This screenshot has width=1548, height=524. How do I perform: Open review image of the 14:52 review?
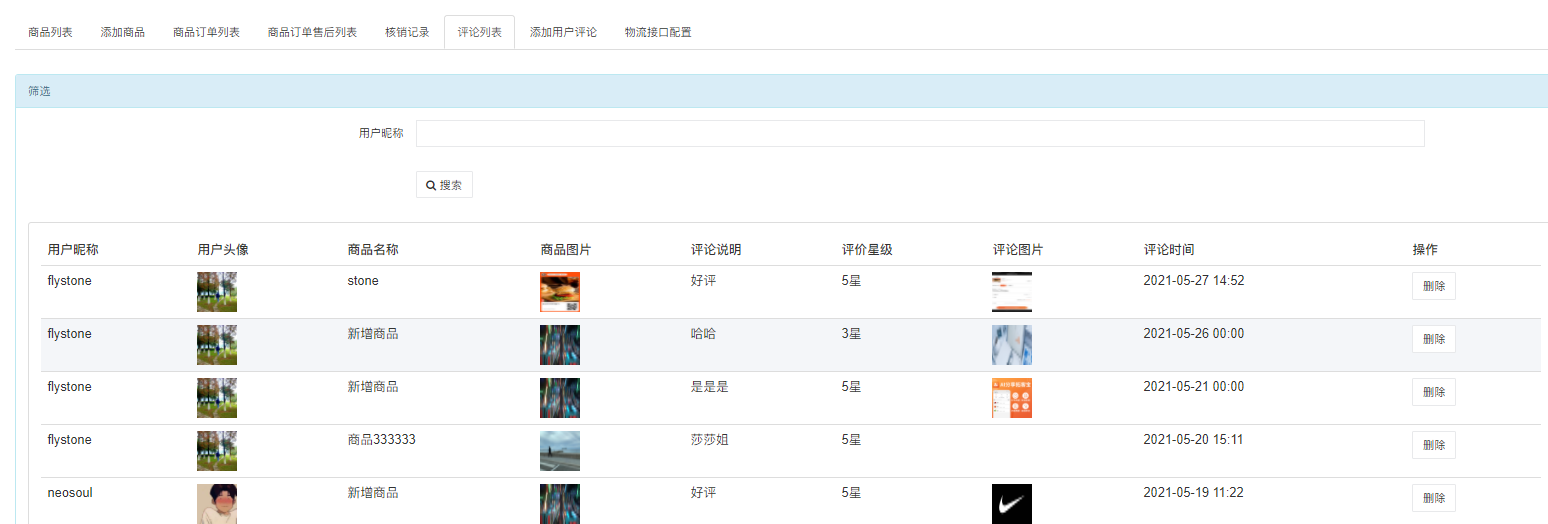point(1011,292)
